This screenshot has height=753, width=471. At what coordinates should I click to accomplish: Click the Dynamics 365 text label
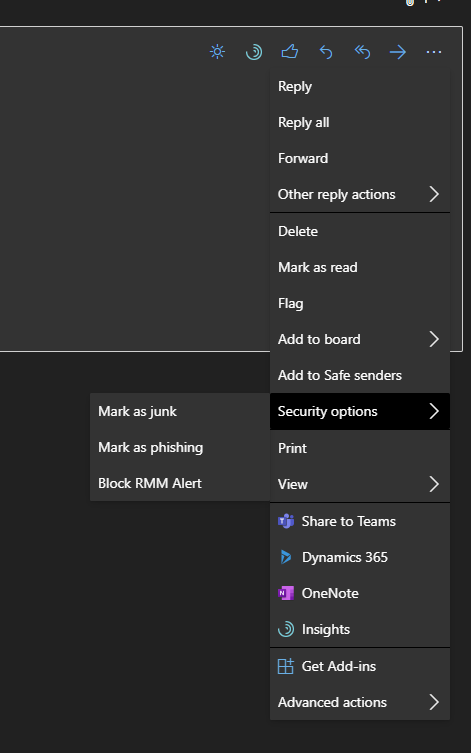tap(345, 558)
